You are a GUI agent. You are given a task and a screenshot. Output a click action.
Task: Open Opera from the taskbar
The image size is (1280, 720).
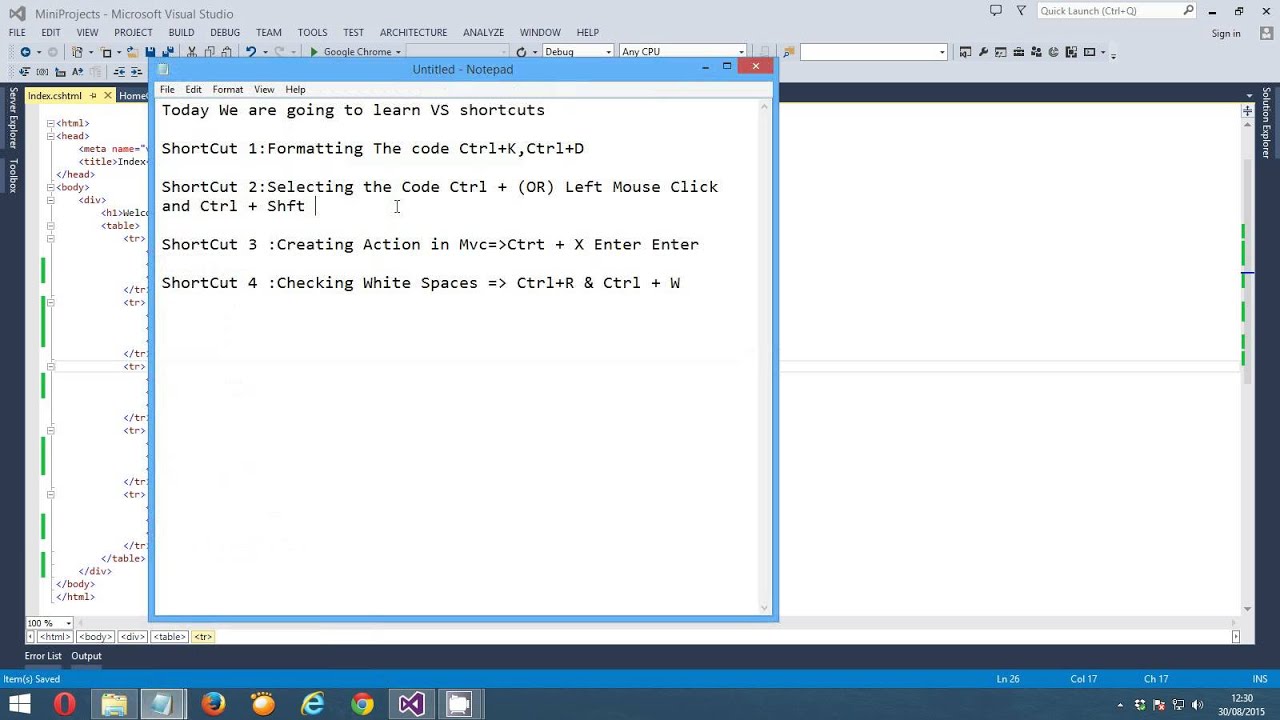65,704
